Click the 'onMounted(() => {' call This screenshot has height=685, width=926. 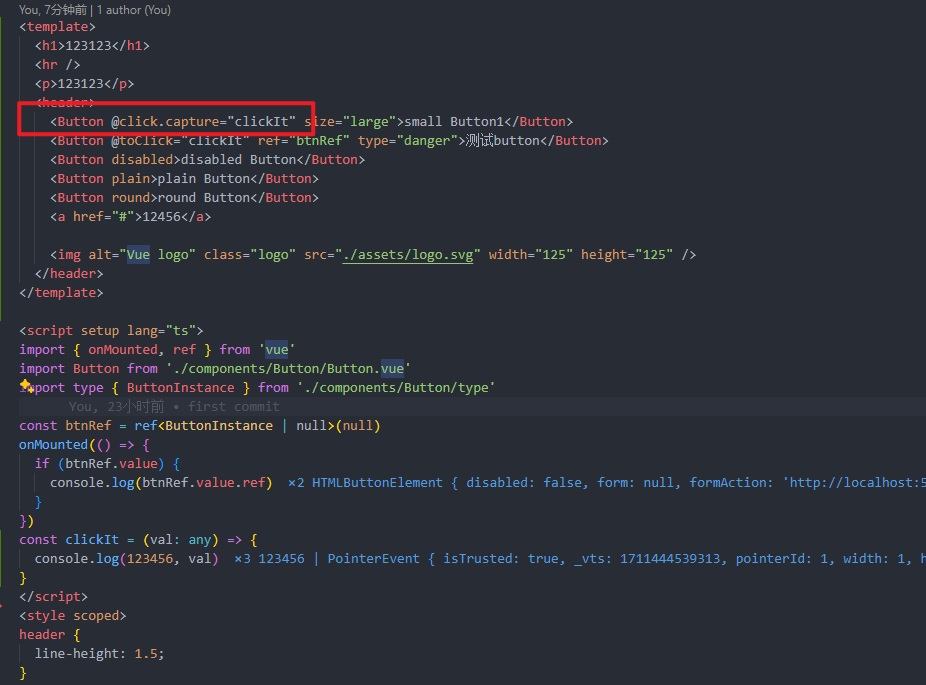click(x=84, y=445)
